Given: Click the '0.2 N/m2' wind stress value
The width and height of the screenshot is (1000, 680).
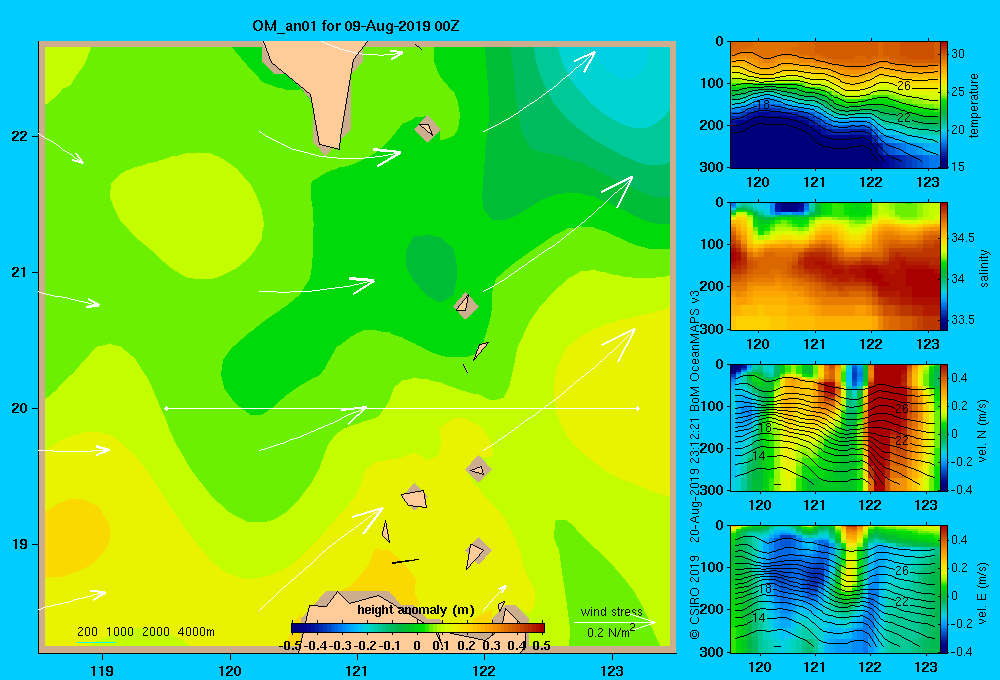Looking at the screenshot, I should coord(611,632).
